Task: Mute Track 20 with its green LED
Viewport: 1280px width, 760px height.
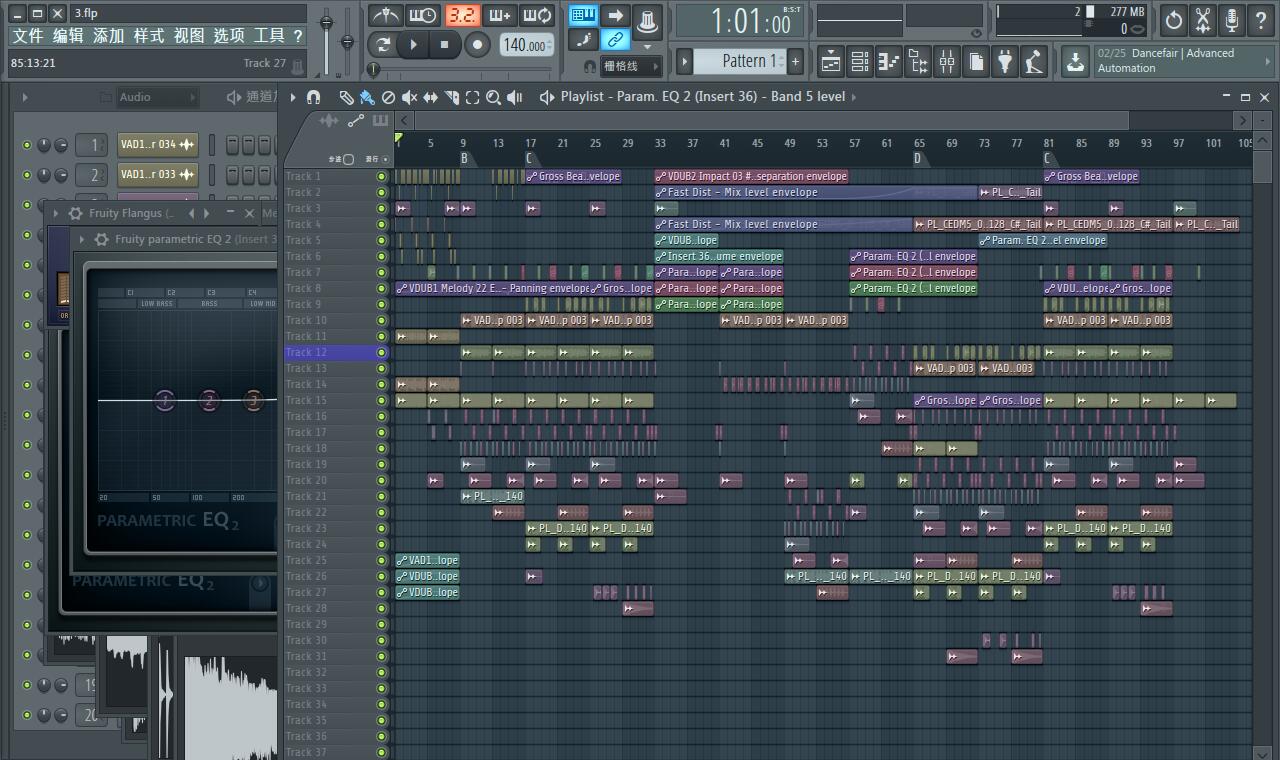Action: pos(381,480)
